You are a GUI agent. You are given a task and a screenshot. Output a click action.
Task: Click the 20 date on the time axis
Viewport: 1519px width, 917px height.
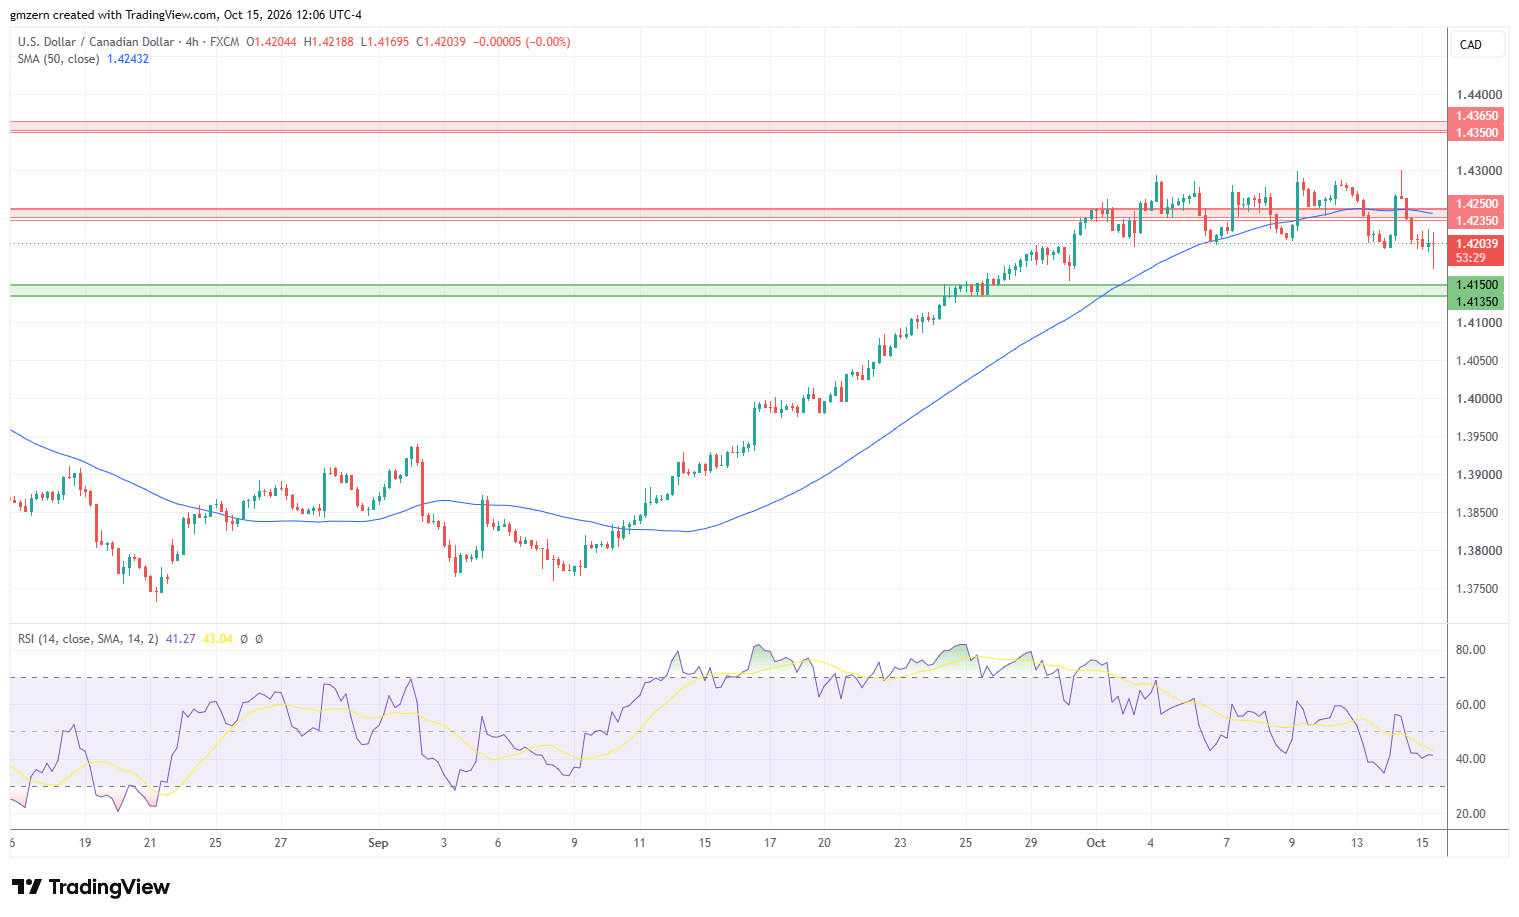[x=824, y=843]
